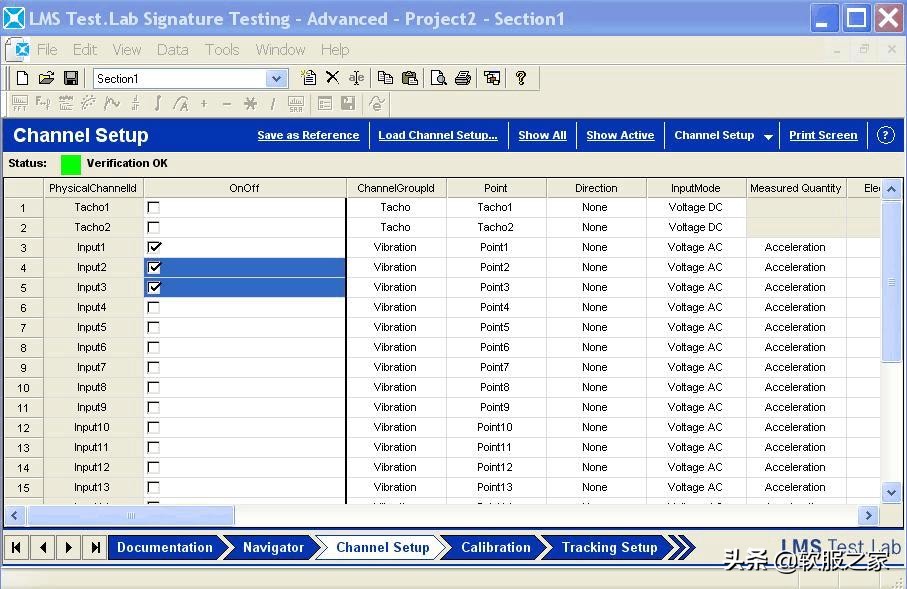The height and width of the screenshot is (589, 907).
Task: Click the circled question mark in Channel Setup header
Action: click(x=885, y=135)
